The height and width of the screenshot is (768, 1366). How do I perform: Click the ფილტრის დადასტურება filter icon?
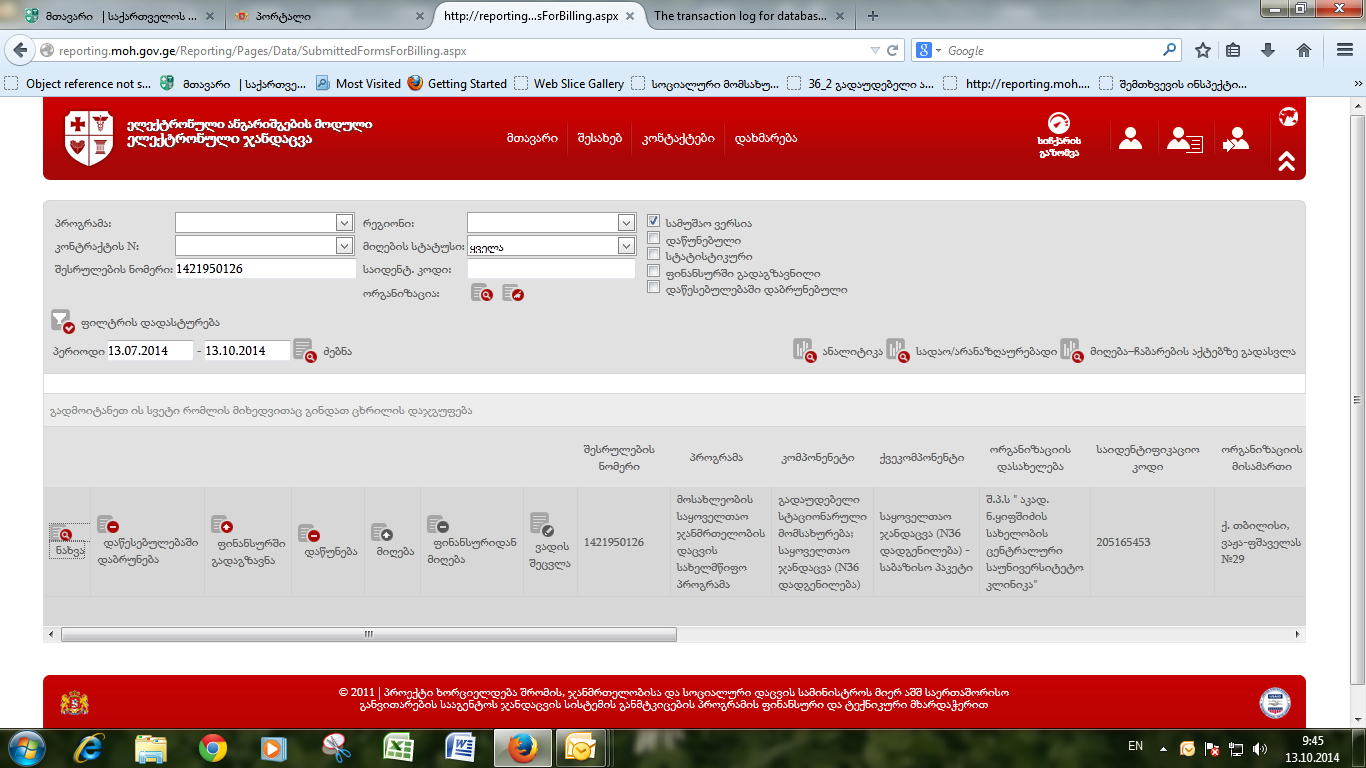[62, 321]
